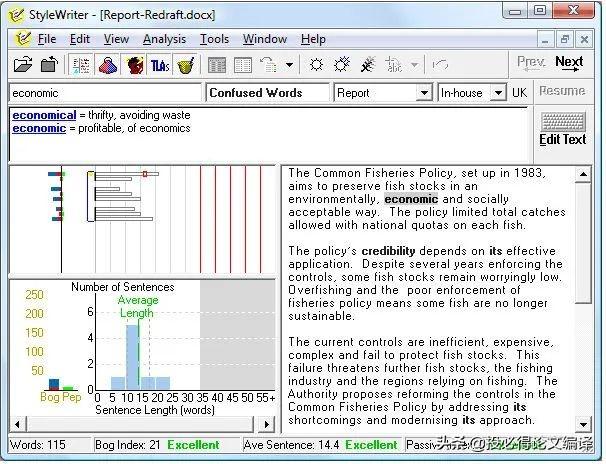Click the horizontal scrollbar thumb under chart
Image resolution: width=606 pixels, height=464 pixels.
tap(140, 424)
